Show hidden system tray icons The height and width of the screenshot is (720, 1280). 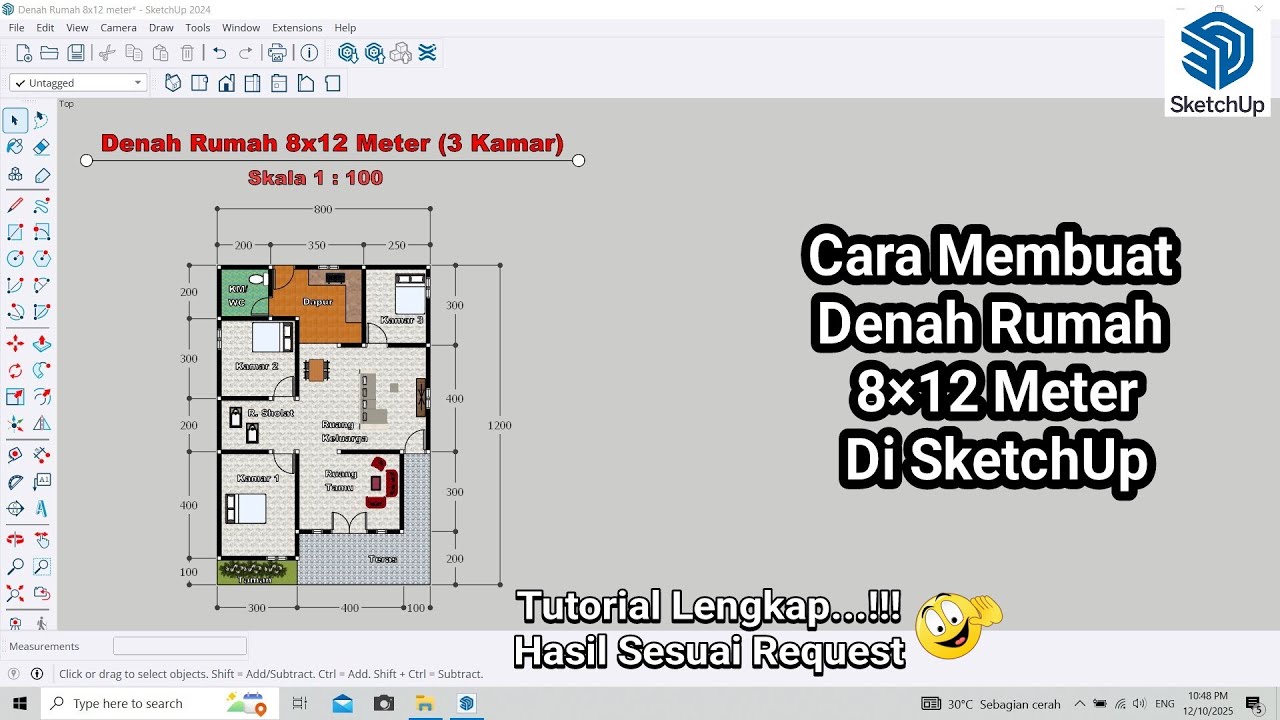1079,703
